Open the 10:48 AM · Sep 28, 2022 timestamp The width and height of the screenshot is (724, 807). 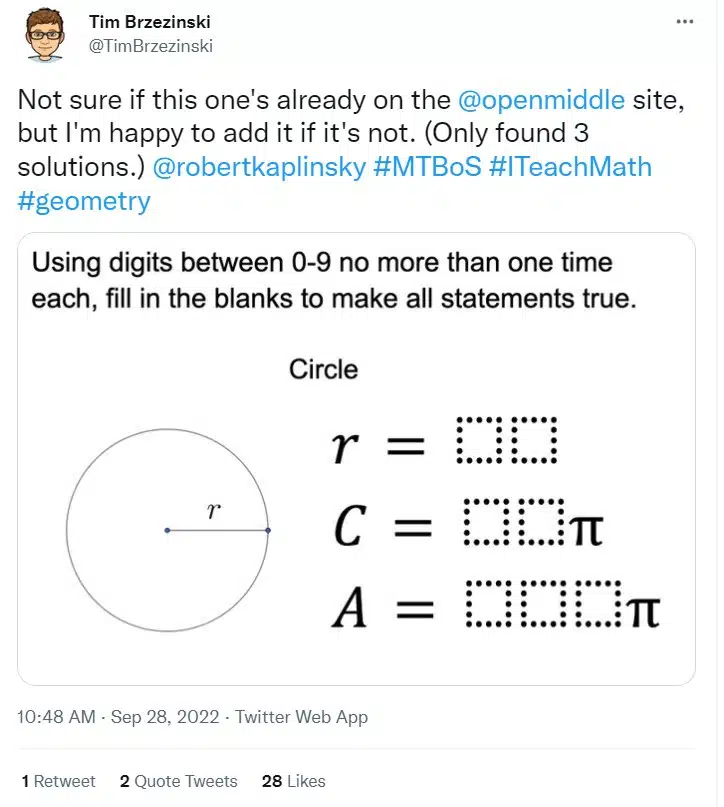tap(118, 717)
